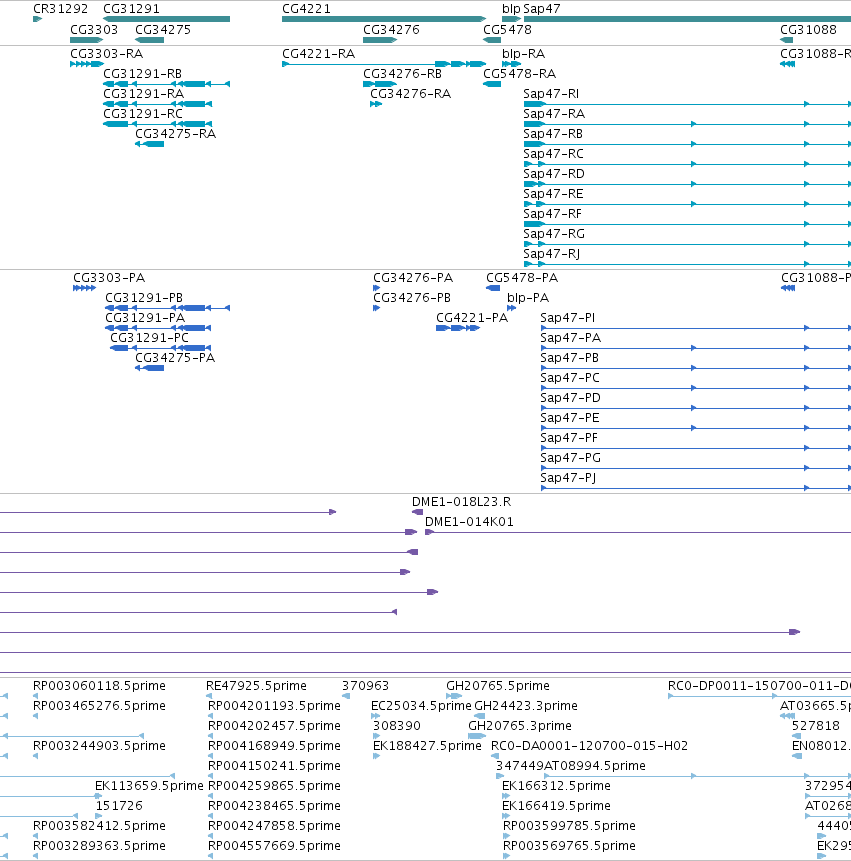Open the "CG34275-PA" protein label

coord(175,358)
